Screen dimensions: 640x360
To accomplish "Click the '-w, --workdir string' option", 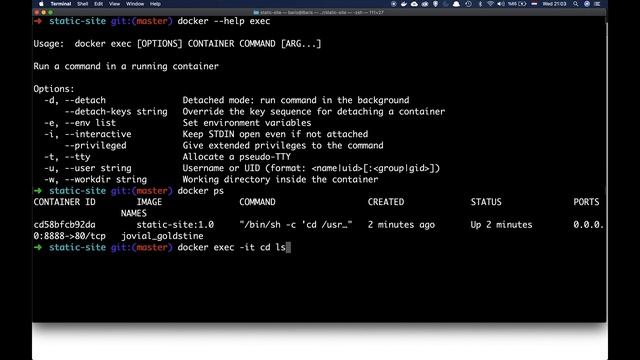I will [96, 179].
